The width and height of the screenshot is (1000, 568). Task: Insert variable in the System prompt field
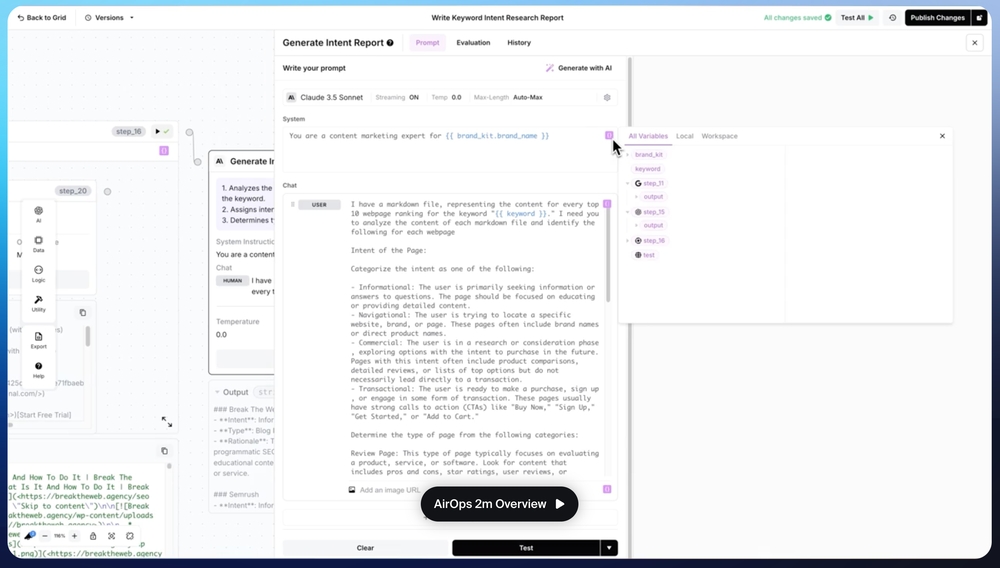point(609,135)
